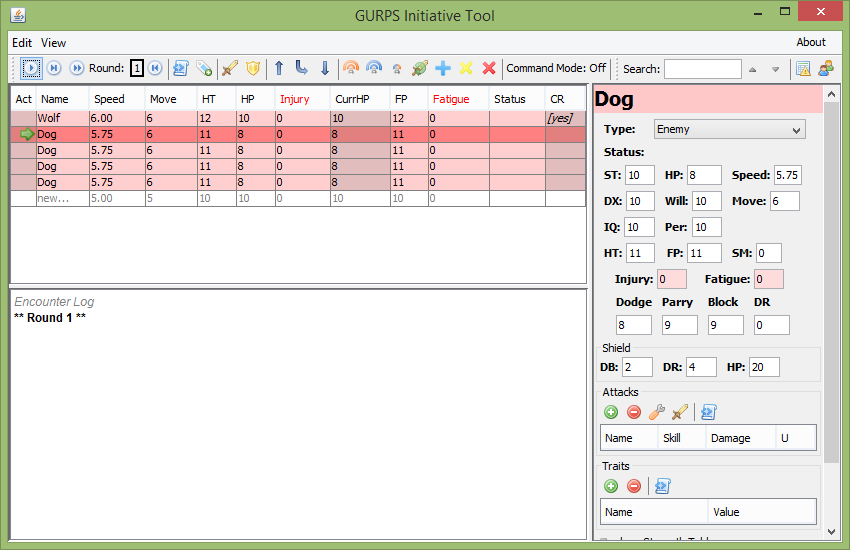This screenshot has width=850, height=550.
Task: Jump to the next search result arrow
Action: [775, 69]
